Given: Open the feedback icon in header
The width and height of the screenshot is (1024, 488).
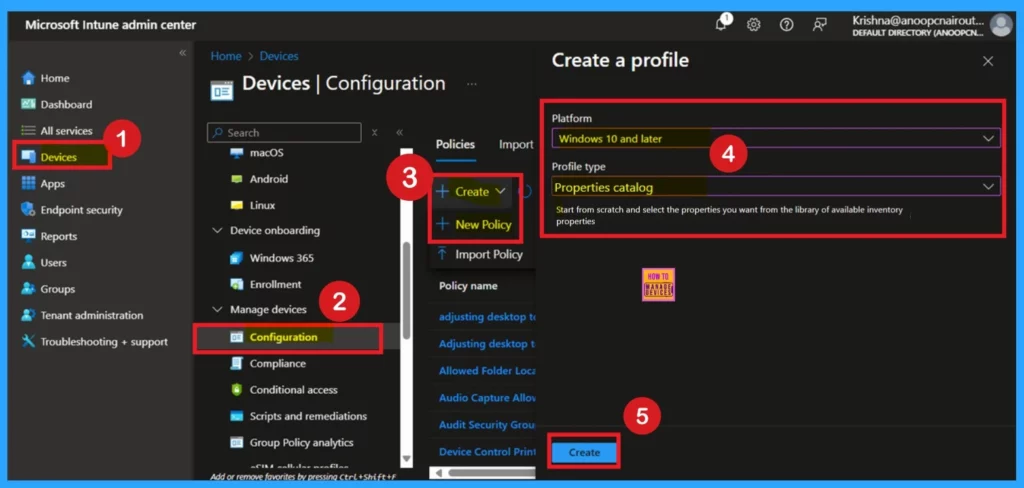Looking at the screenshot, I should click(x=819, y=25).
